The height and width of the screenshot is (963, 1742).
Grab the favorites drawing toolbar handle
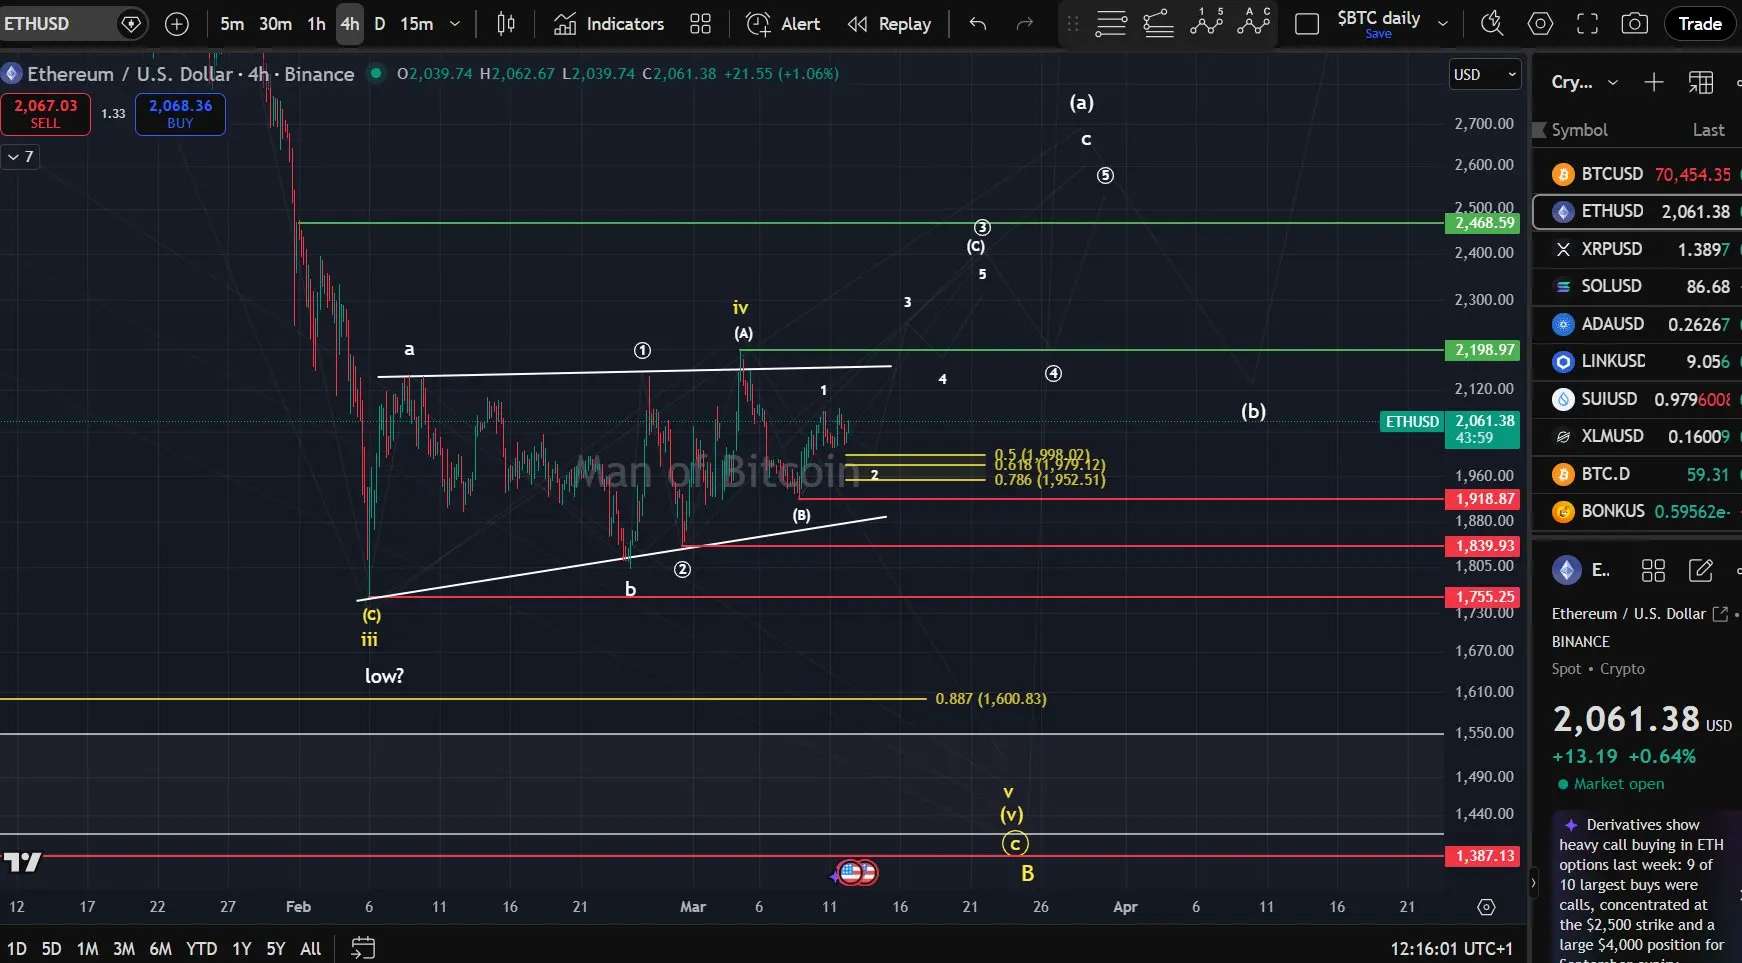pyautogui.click(x=1073, y=24)
